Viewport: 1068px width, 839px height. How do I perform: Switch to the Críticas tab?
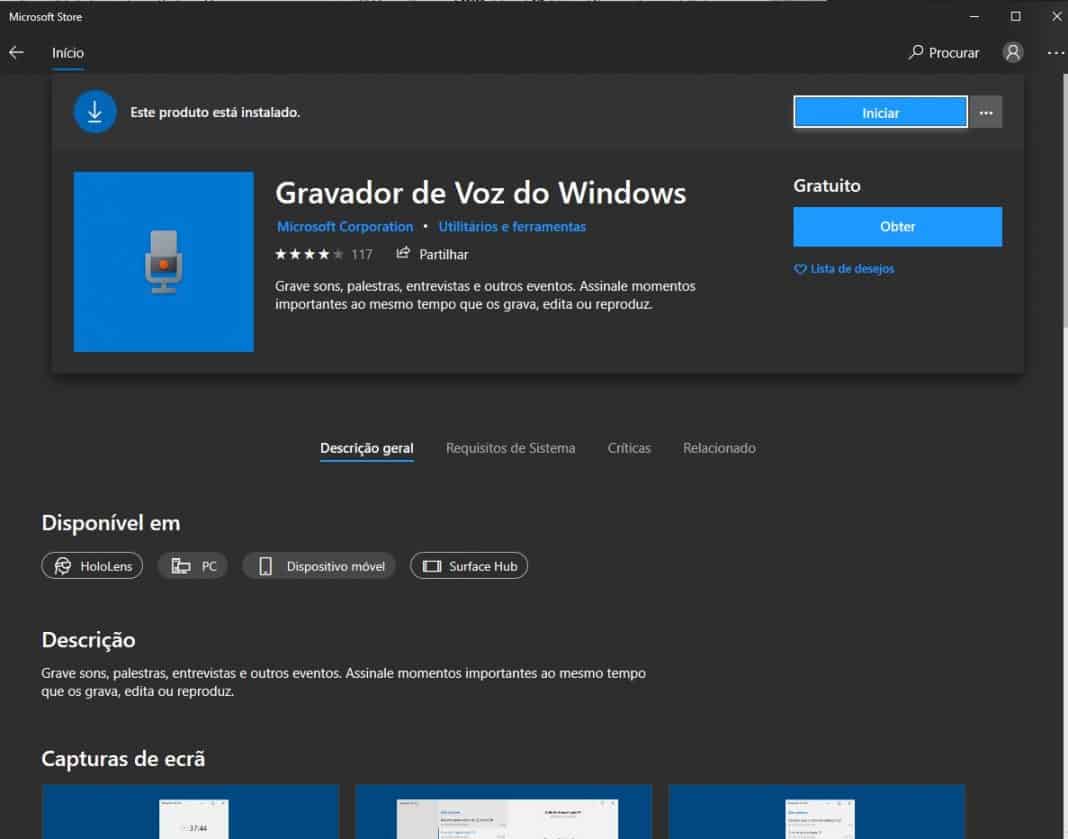629,448
